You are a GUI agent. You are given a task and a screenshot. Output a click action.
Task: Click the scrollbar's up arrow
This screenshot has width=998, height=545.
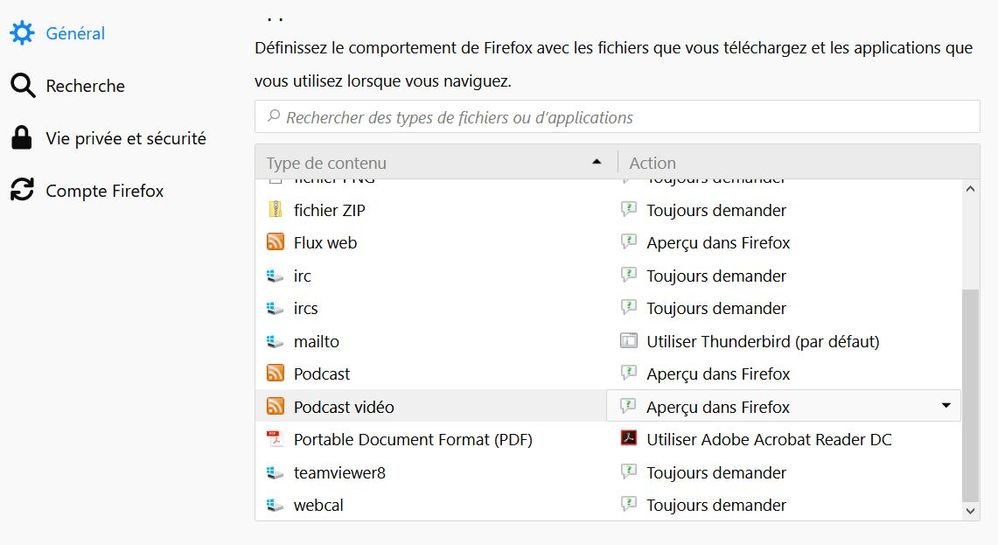(969, 189)
